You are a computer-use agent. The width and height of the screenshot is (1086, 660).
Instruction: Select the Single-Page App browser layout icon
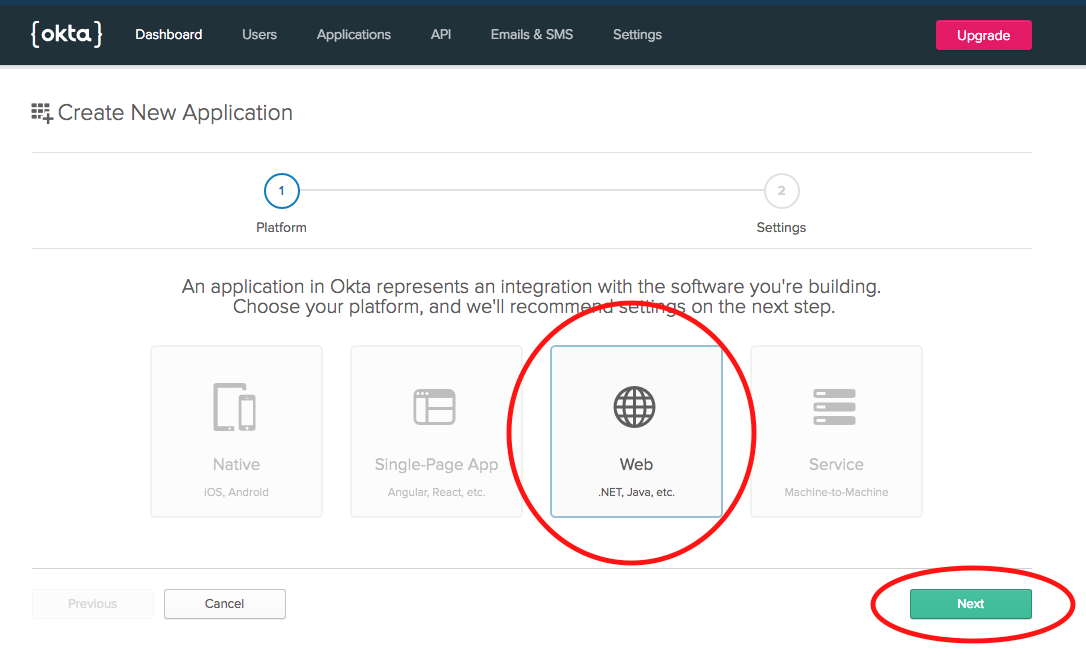(435, 406)
